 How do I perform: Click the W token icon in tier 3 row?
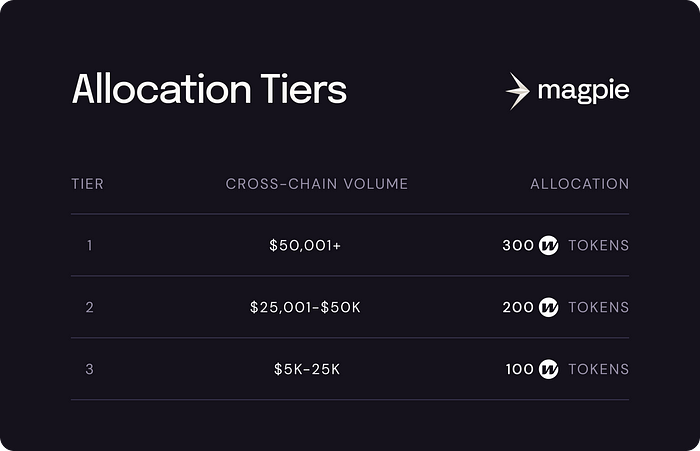pos(548,369)
